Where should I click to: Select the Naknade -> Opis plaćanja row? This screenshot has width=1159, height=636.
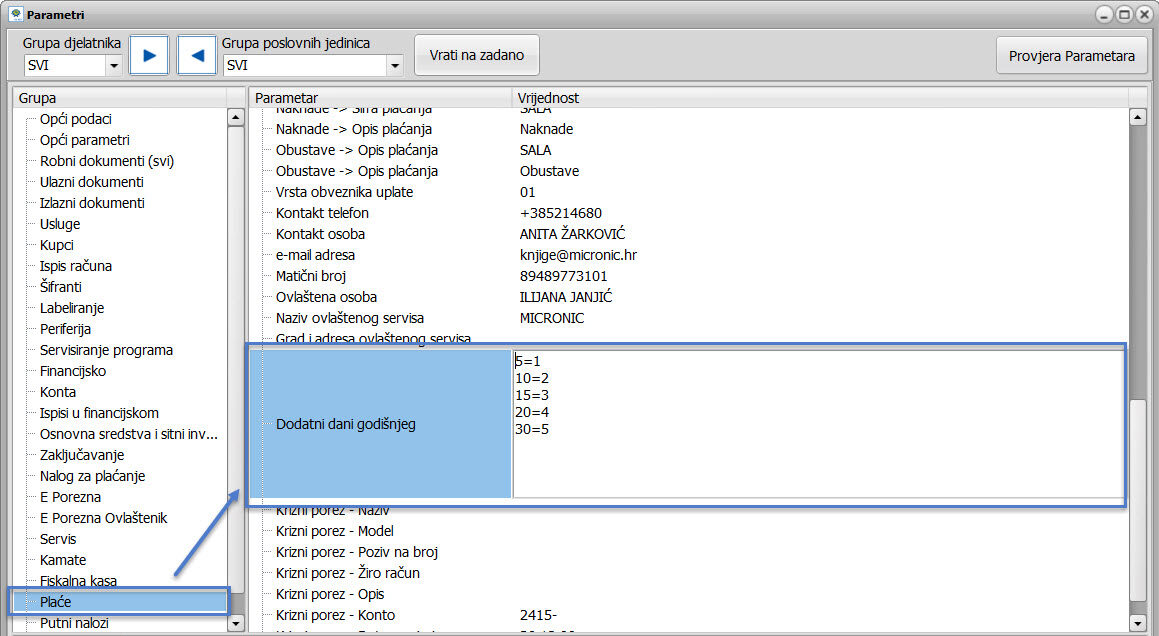tap(353, 129)
